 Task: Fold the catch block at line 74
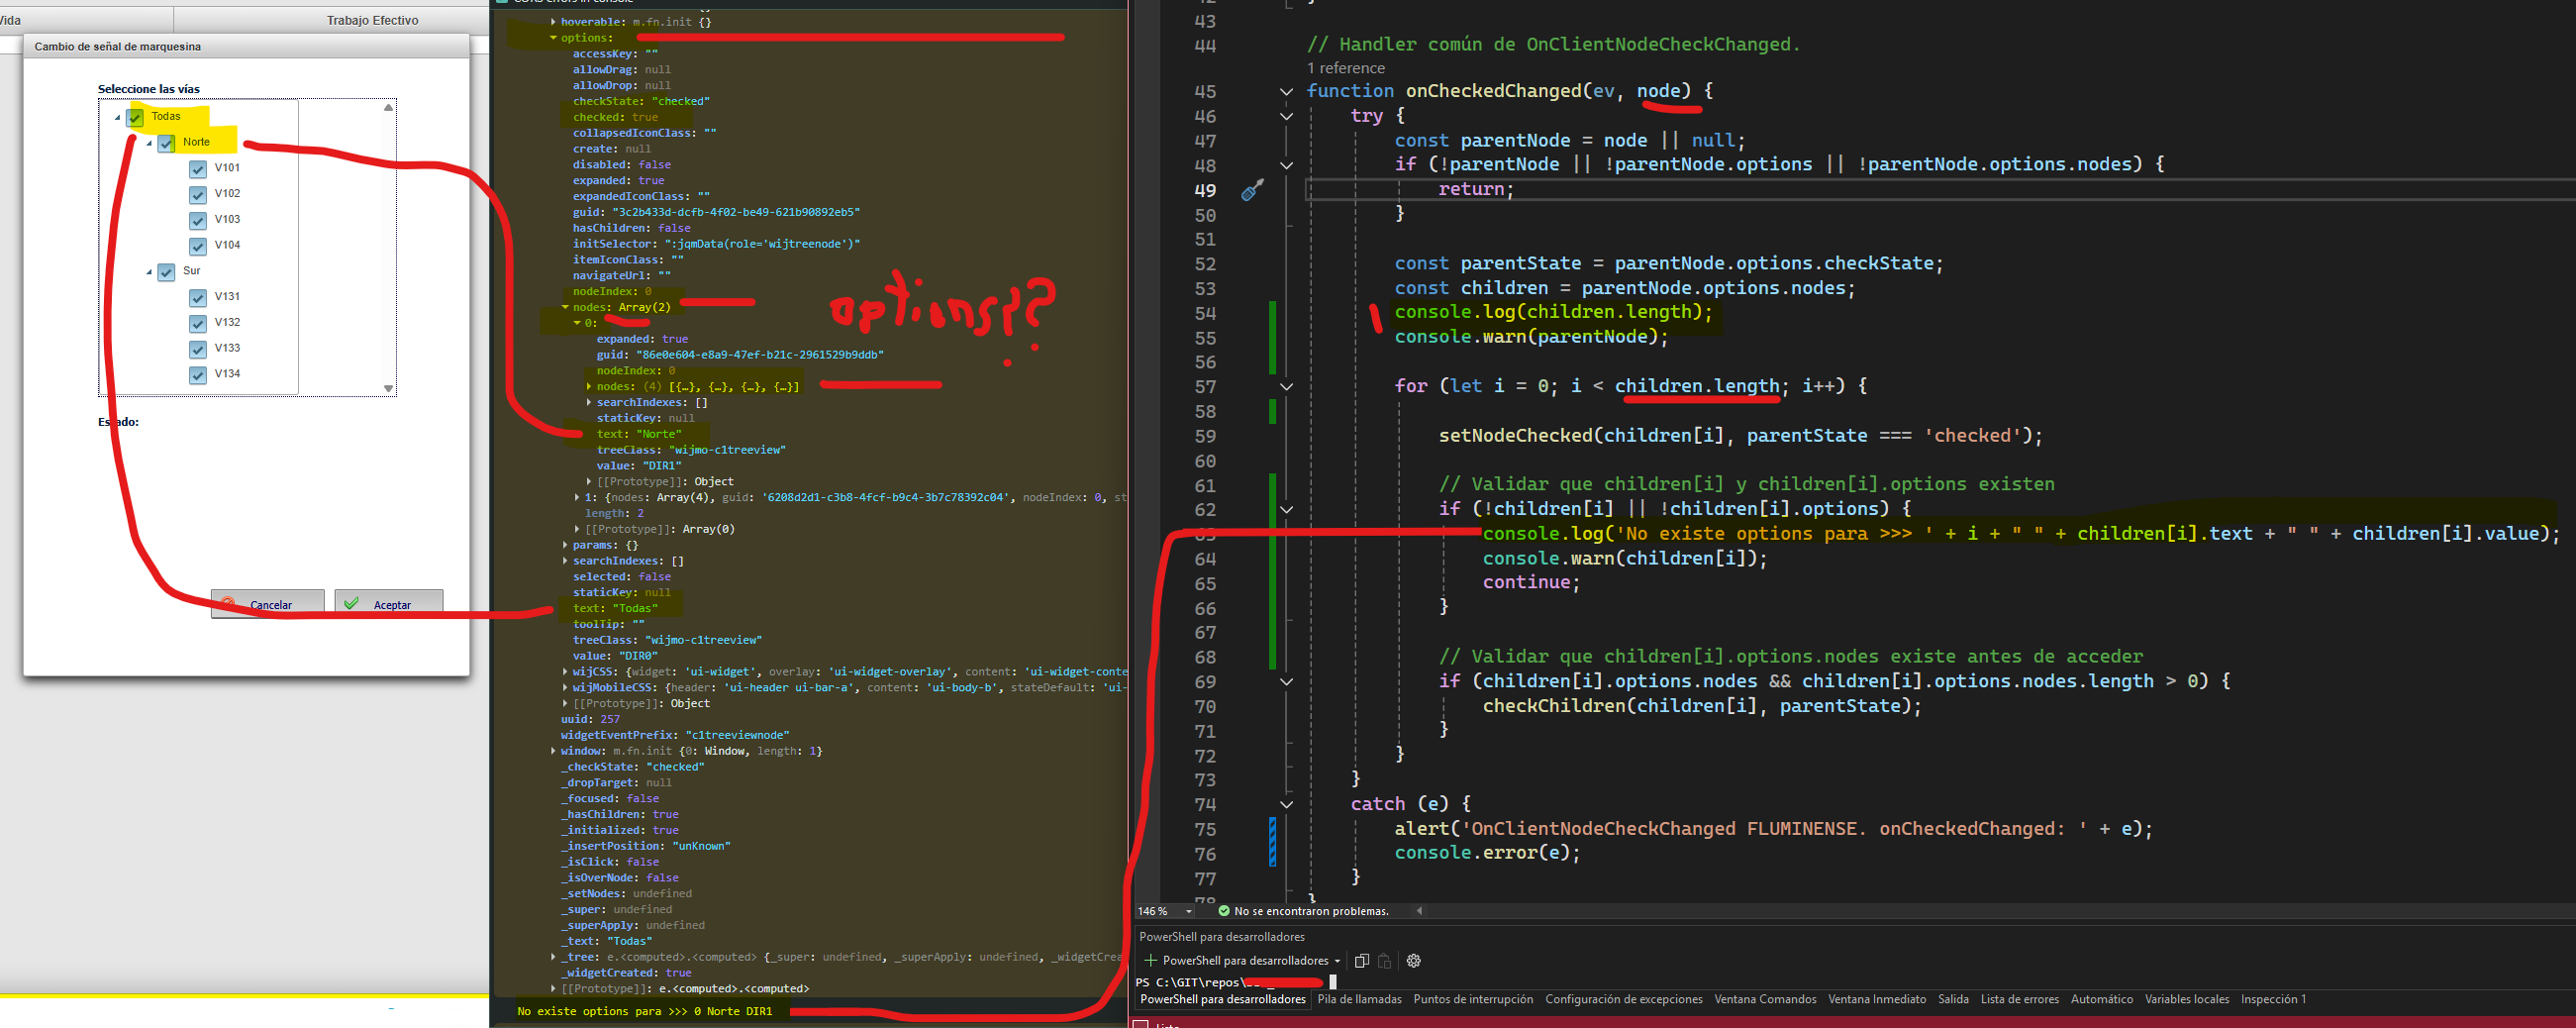1286,804
